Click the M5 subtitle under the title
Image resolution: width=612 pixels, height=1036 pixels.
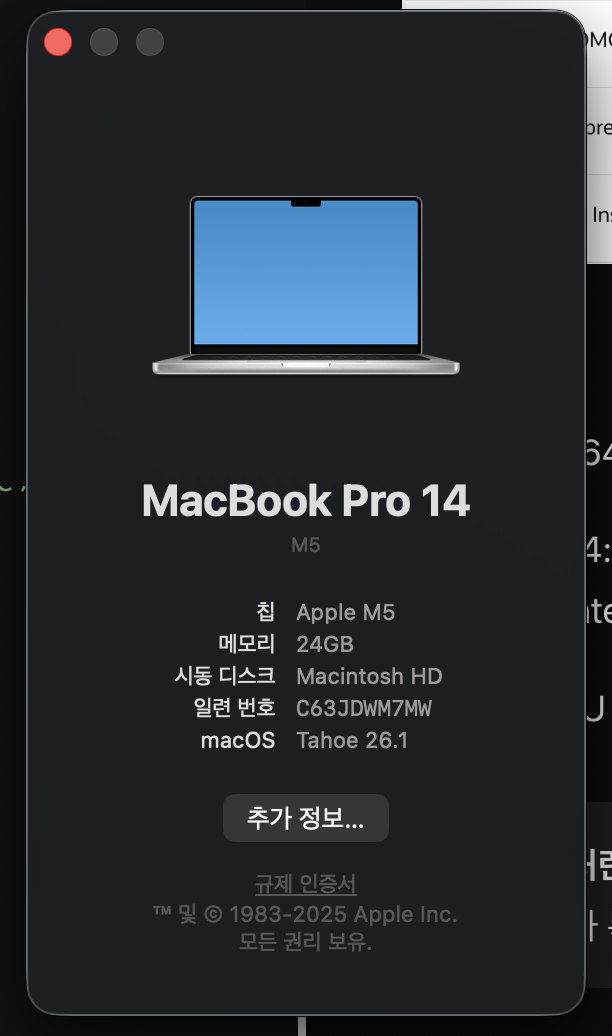[306, 545]
